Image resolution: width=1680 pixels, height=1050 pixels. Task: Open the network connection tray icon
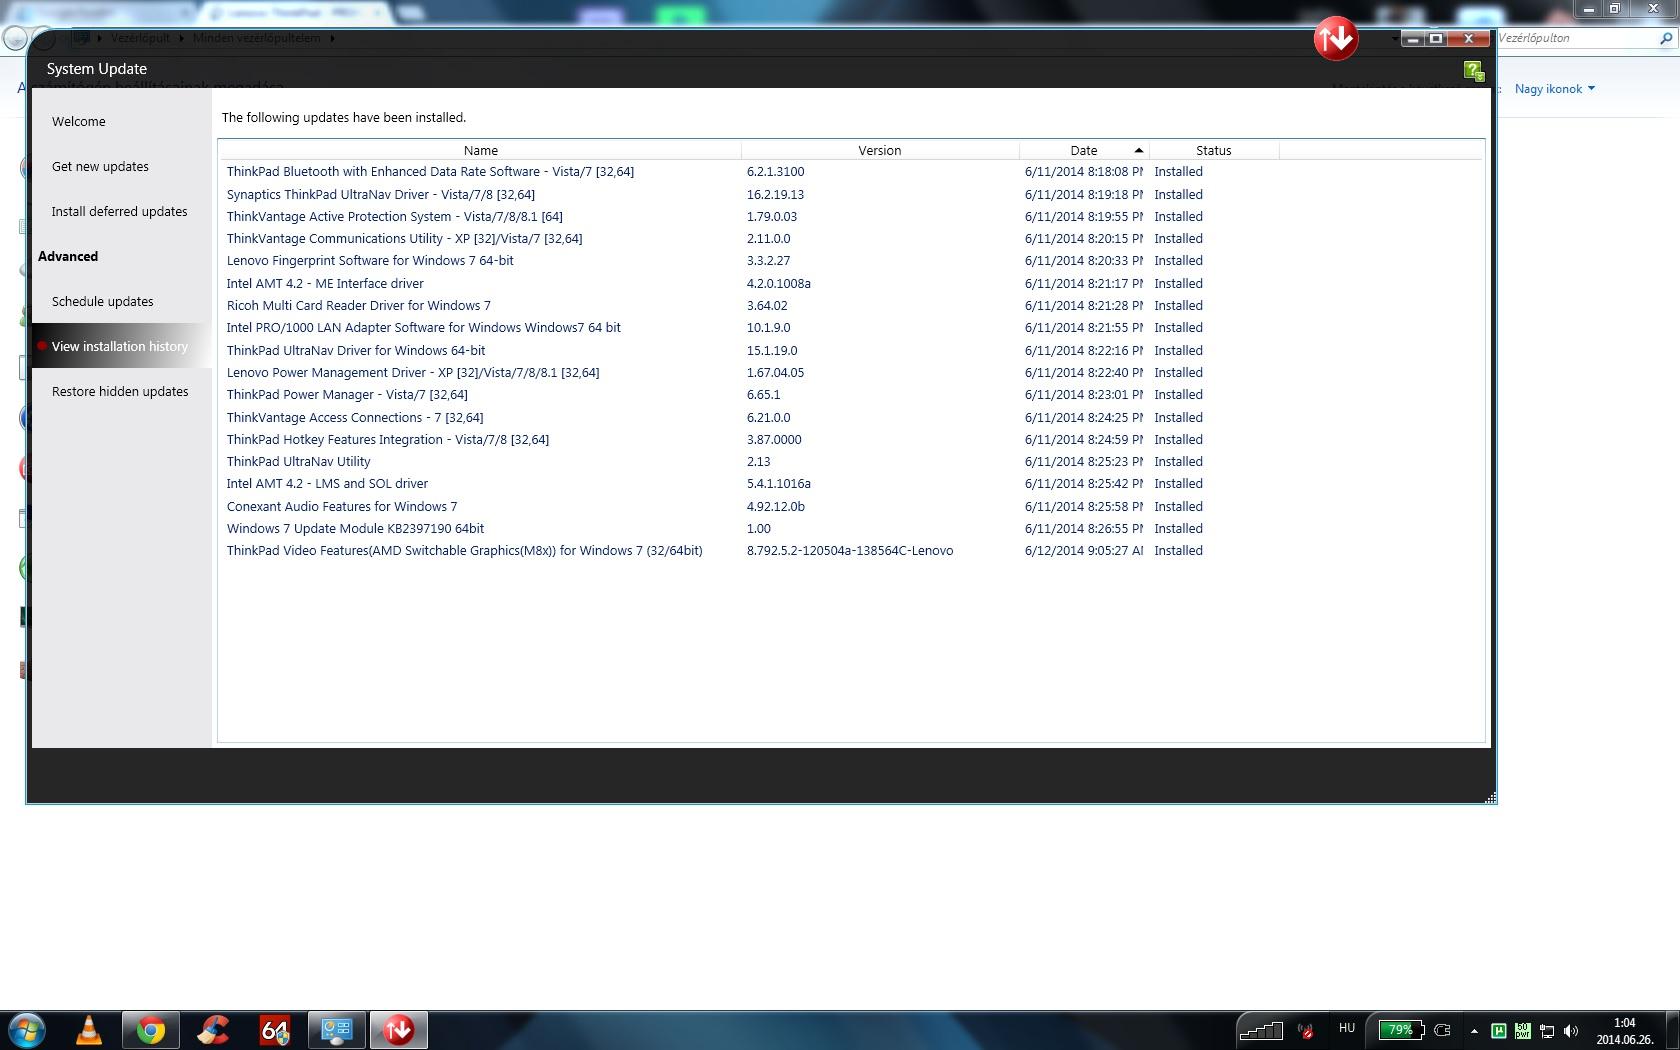coord(1547,1030)
